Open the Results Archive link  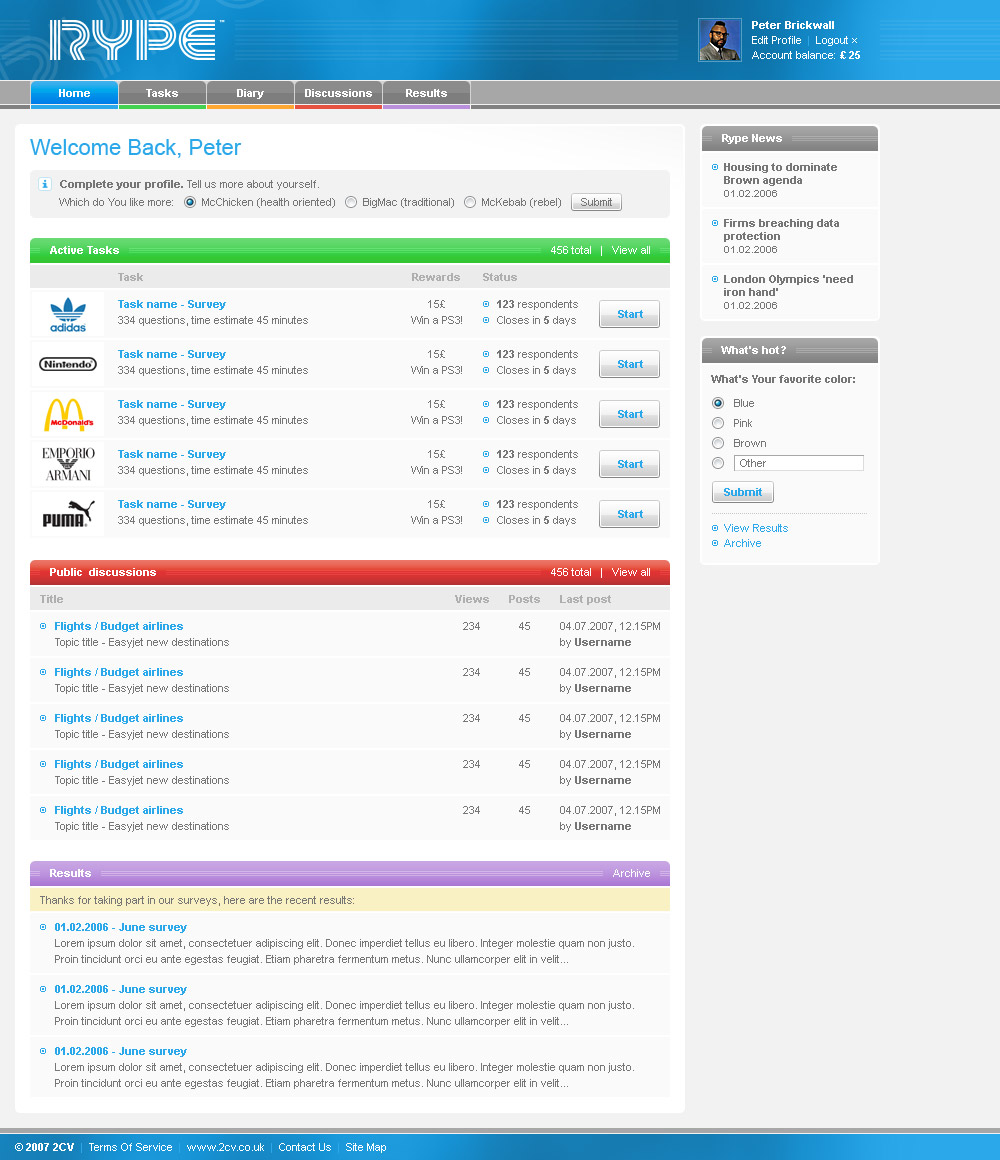[x=631, y=874]
